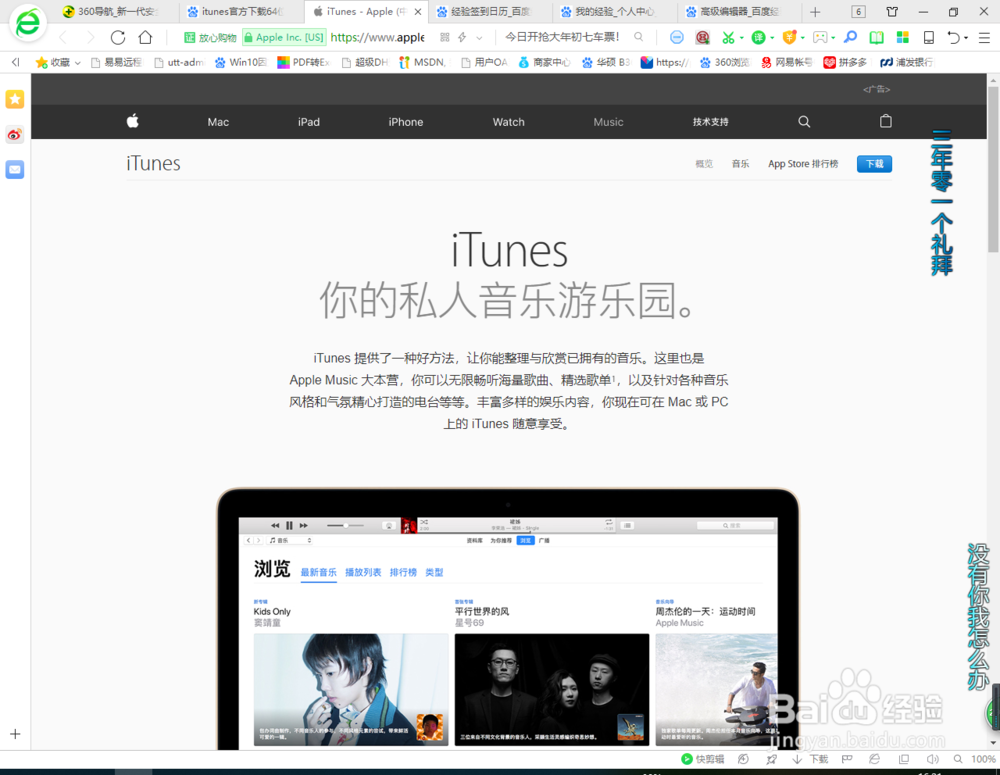Click the page vertical scrollbar thumb
The width and height of the screenshot is (1000, 775).
993,169
